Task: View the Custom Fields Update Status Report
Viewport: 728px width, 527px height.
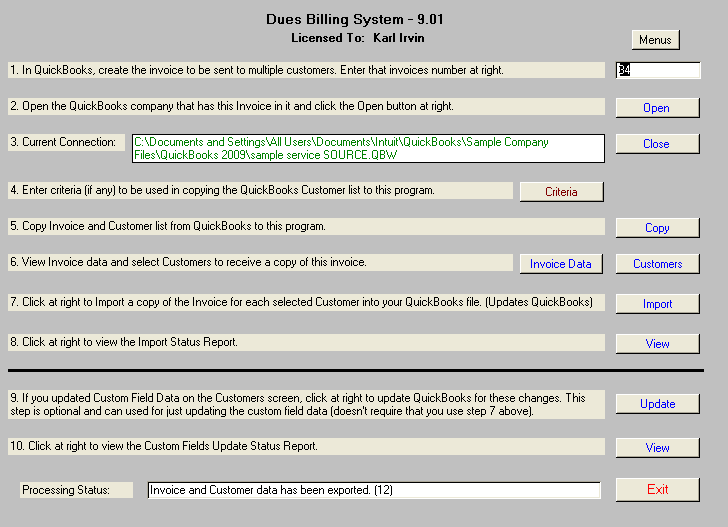Action: click(657, 448)
